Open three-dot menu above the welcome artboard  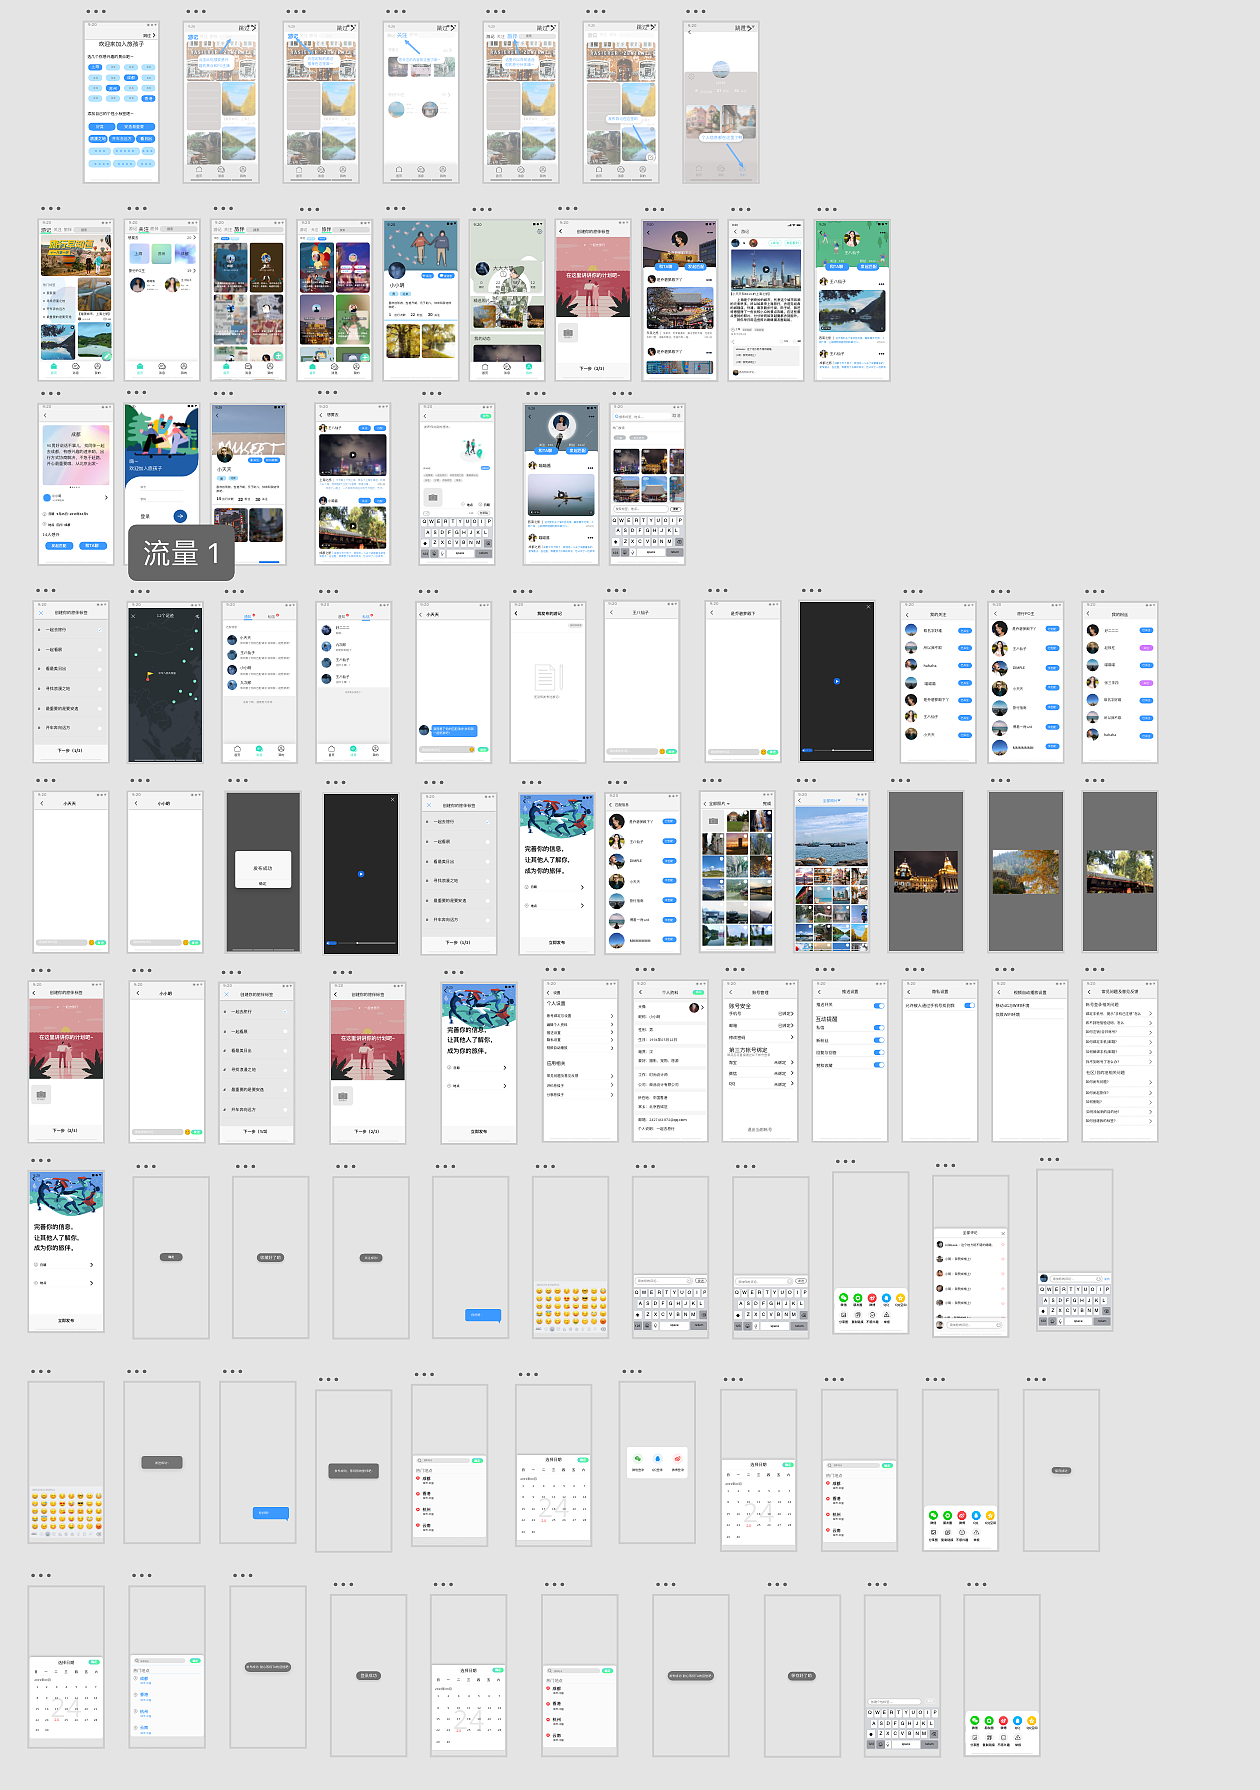coord(95,12)
